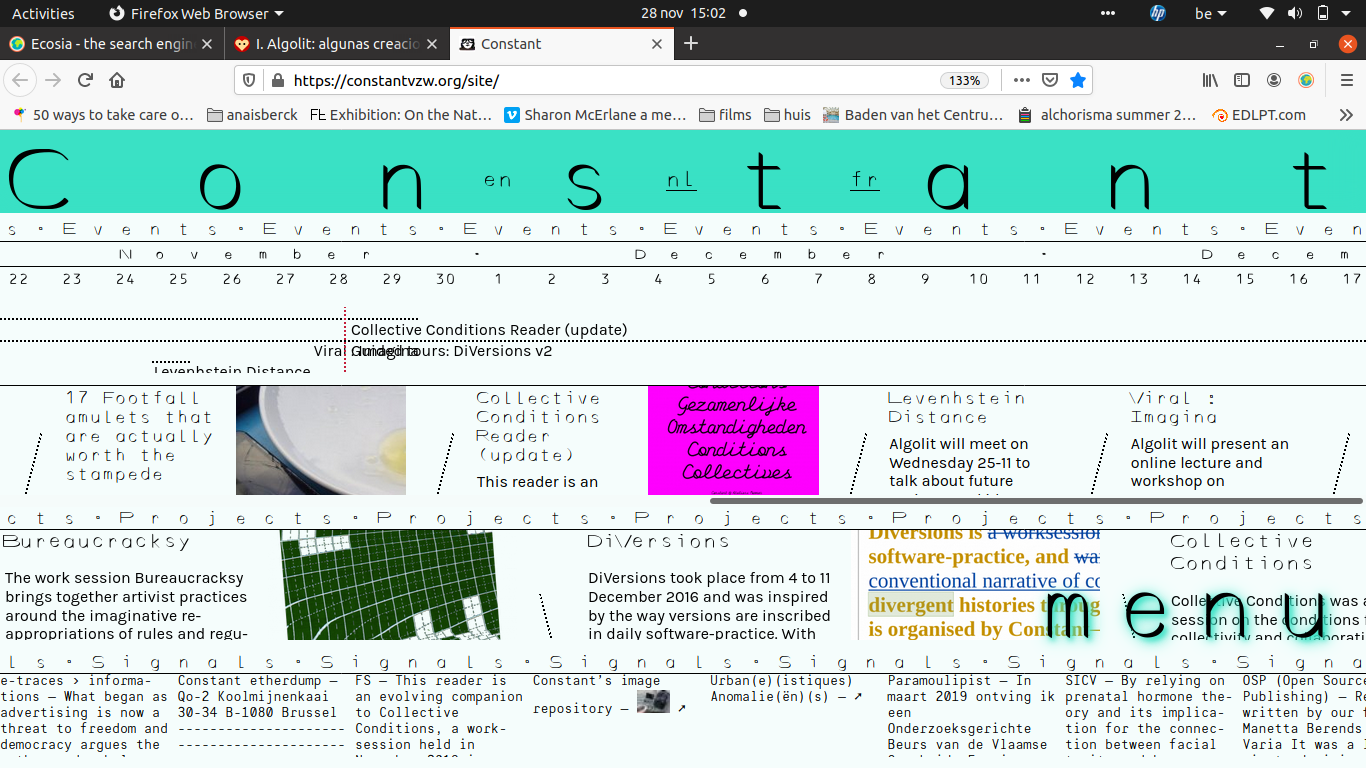
Task: Open the Firefox hamburger menu
Action: coord(1347,80)
